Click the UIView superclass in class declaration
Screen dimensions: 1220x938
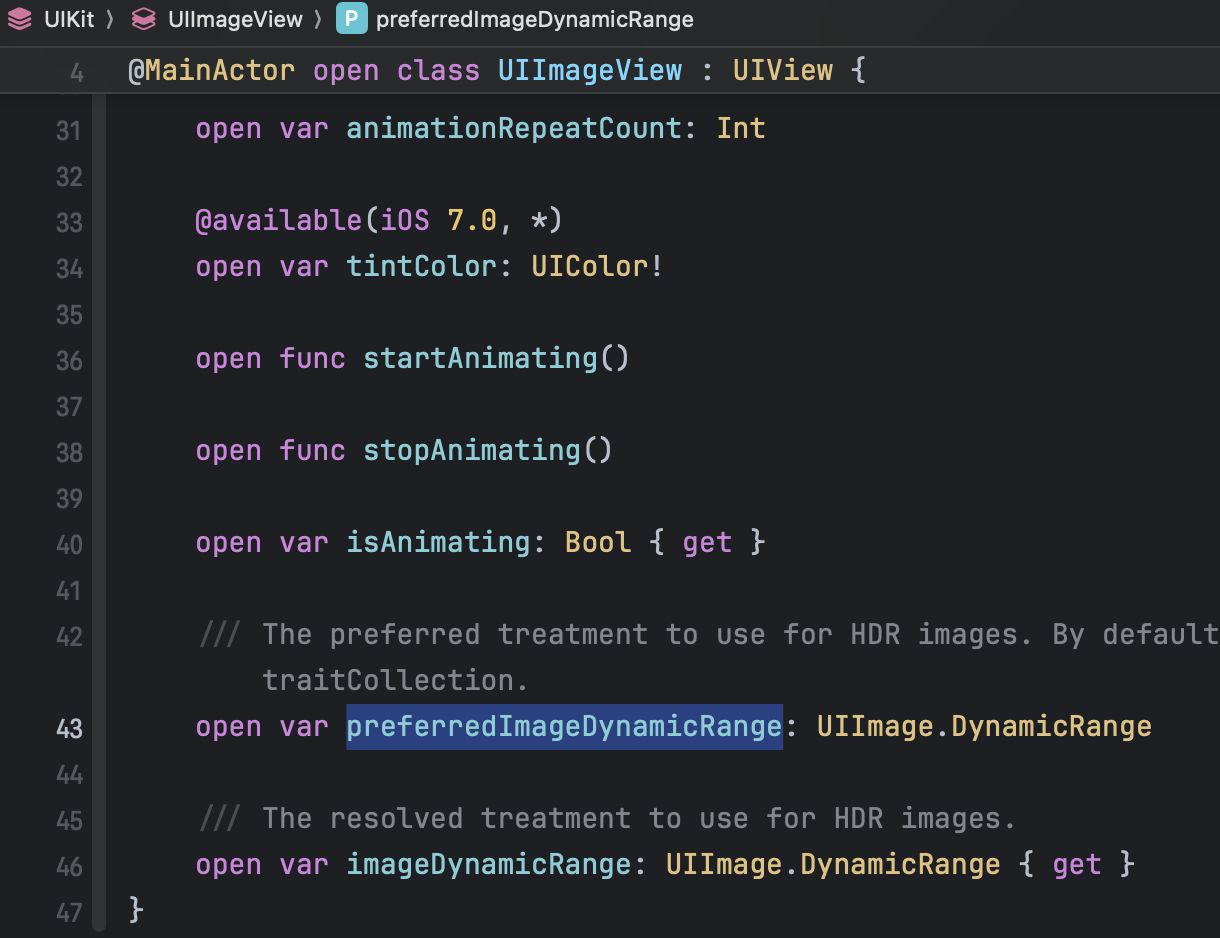(782, 70)
